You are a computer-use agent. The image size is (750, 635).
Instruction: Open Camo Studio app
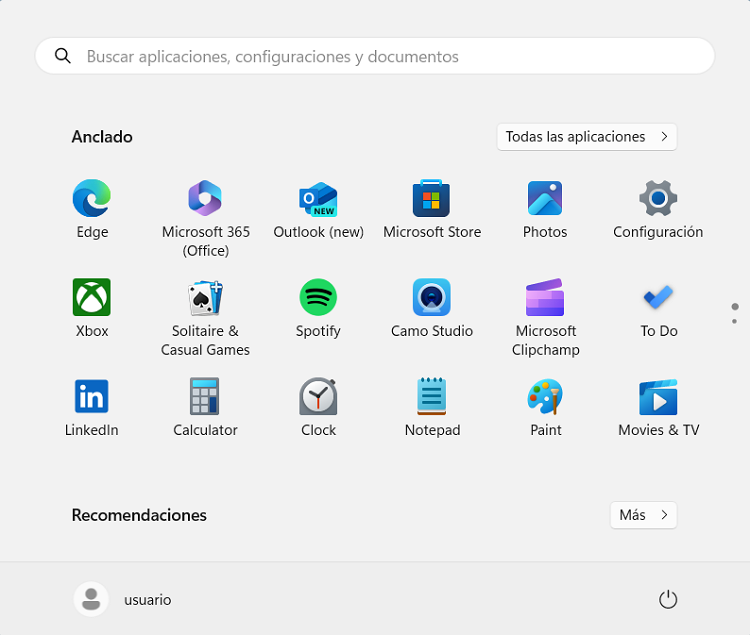pyautogui.click(x=432, y=308)
